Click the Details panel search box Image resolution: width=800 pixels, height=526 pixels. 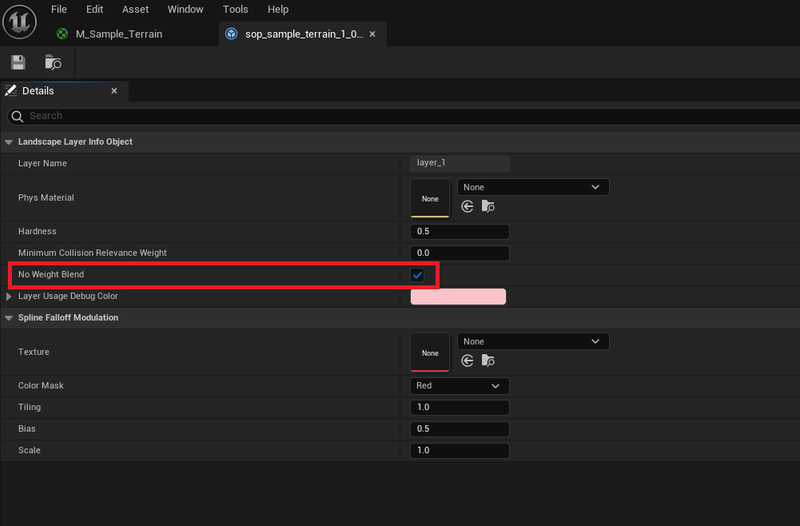[400, 116]
